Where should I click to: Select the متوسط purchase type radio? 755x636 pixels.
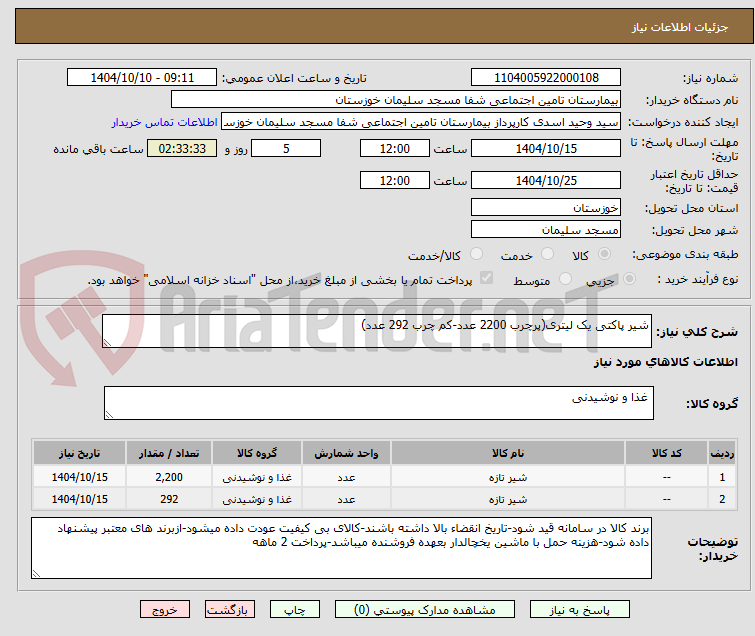point(565,279)
